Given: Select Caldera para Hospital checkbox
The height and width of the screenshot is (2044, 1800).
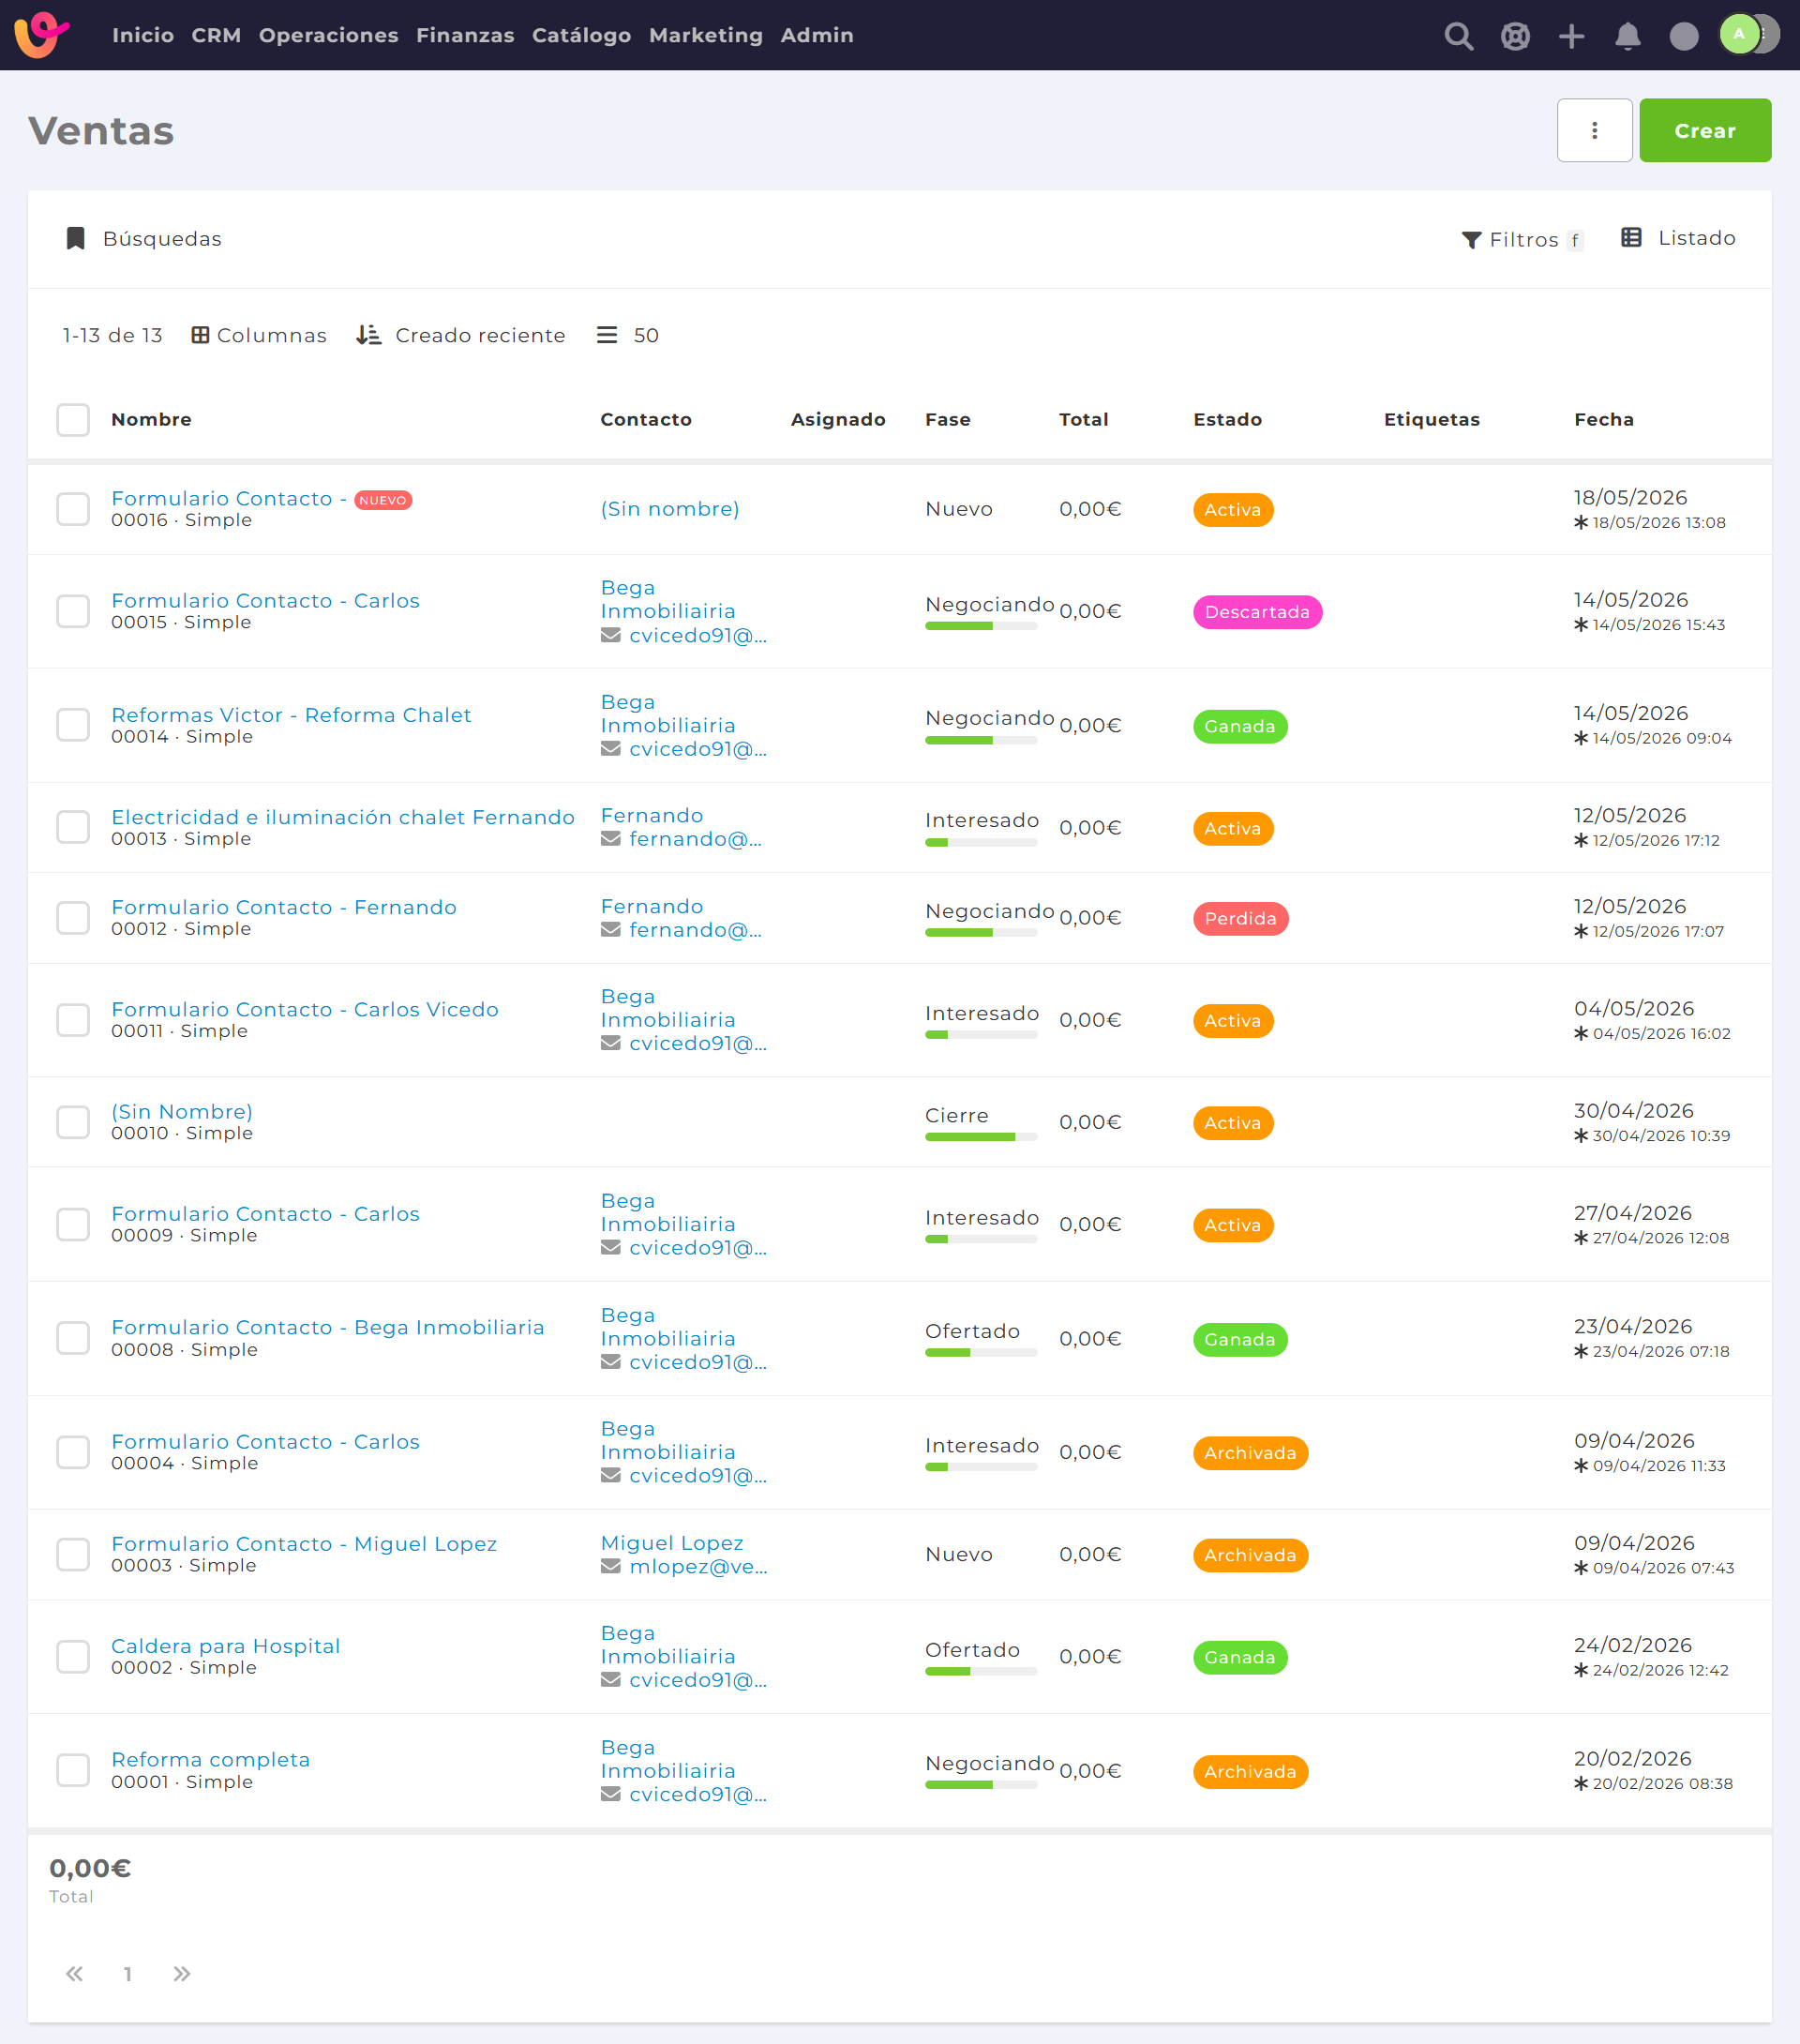Looking at the screenshot, I should coord(73,1656).
